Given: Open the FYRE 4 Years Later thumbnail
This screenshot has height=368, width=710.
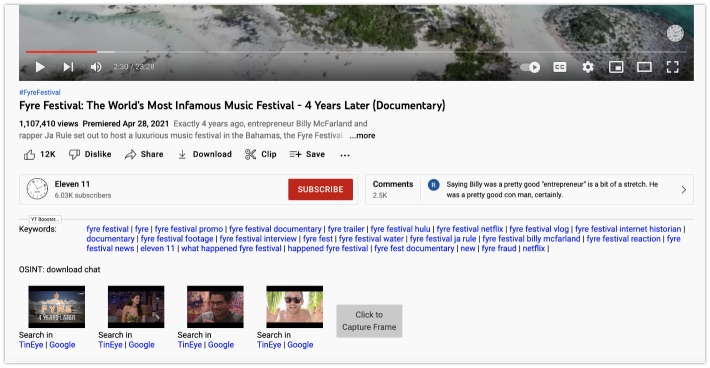Looking at the screenshot, I should [x=57, y=307].
